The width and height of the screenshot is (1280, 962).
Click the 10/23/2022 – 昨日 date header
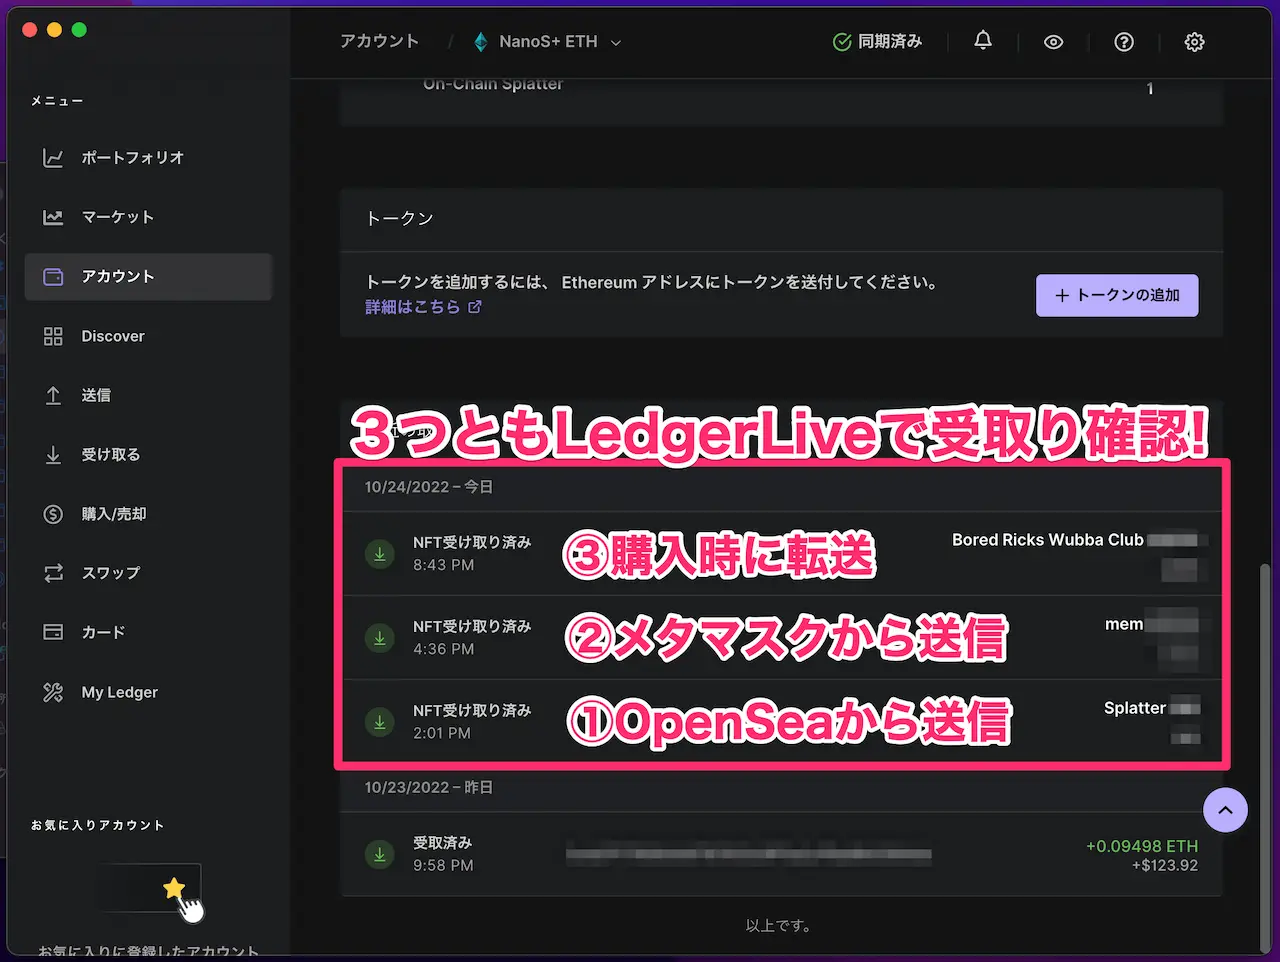point(429,788)
